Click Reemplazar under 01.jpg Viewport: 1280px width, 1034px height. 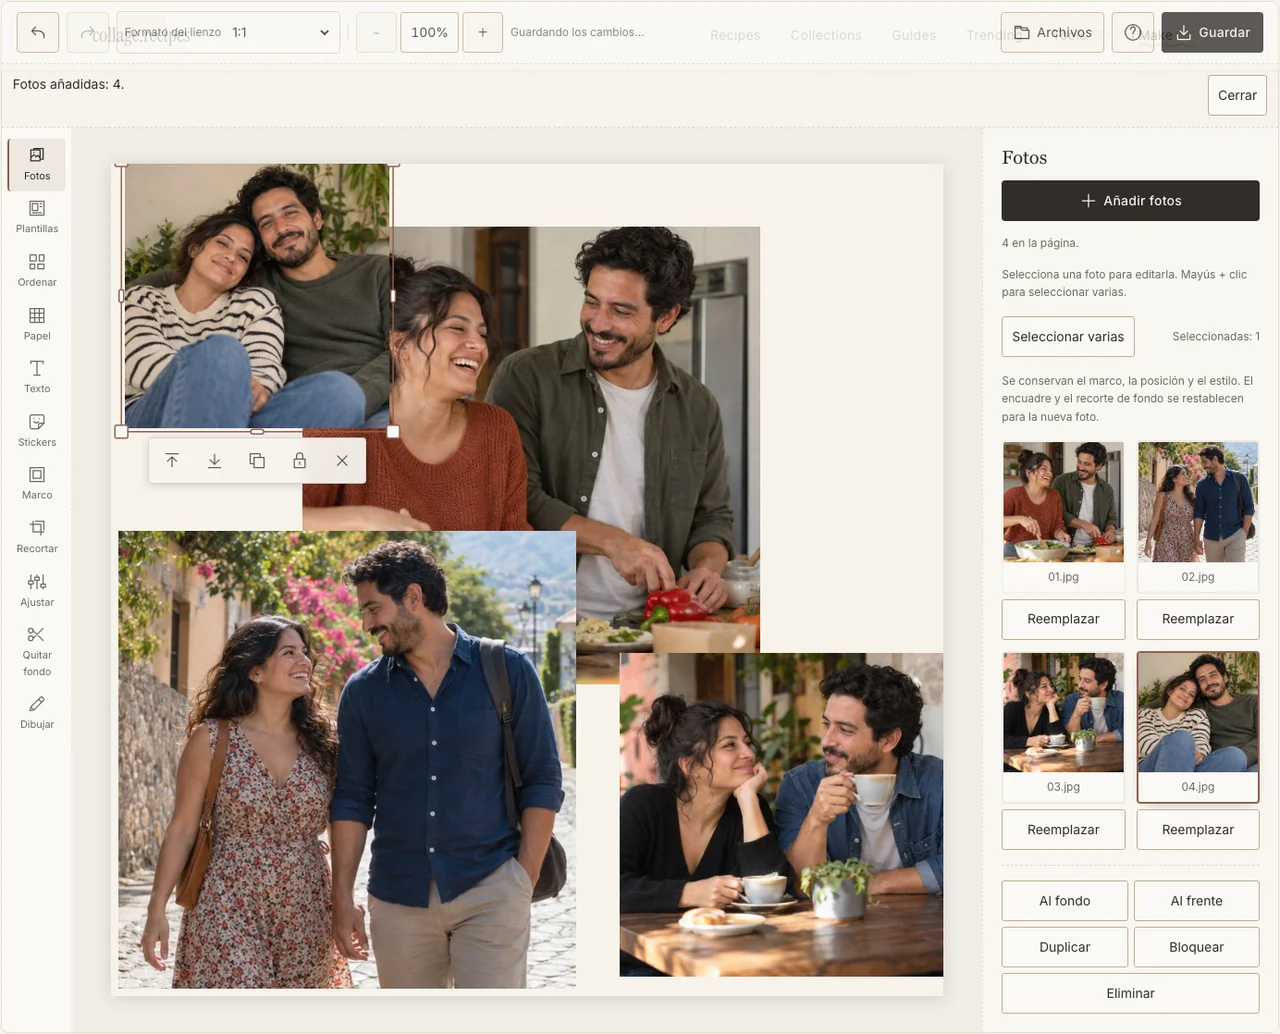(1063, 619)
